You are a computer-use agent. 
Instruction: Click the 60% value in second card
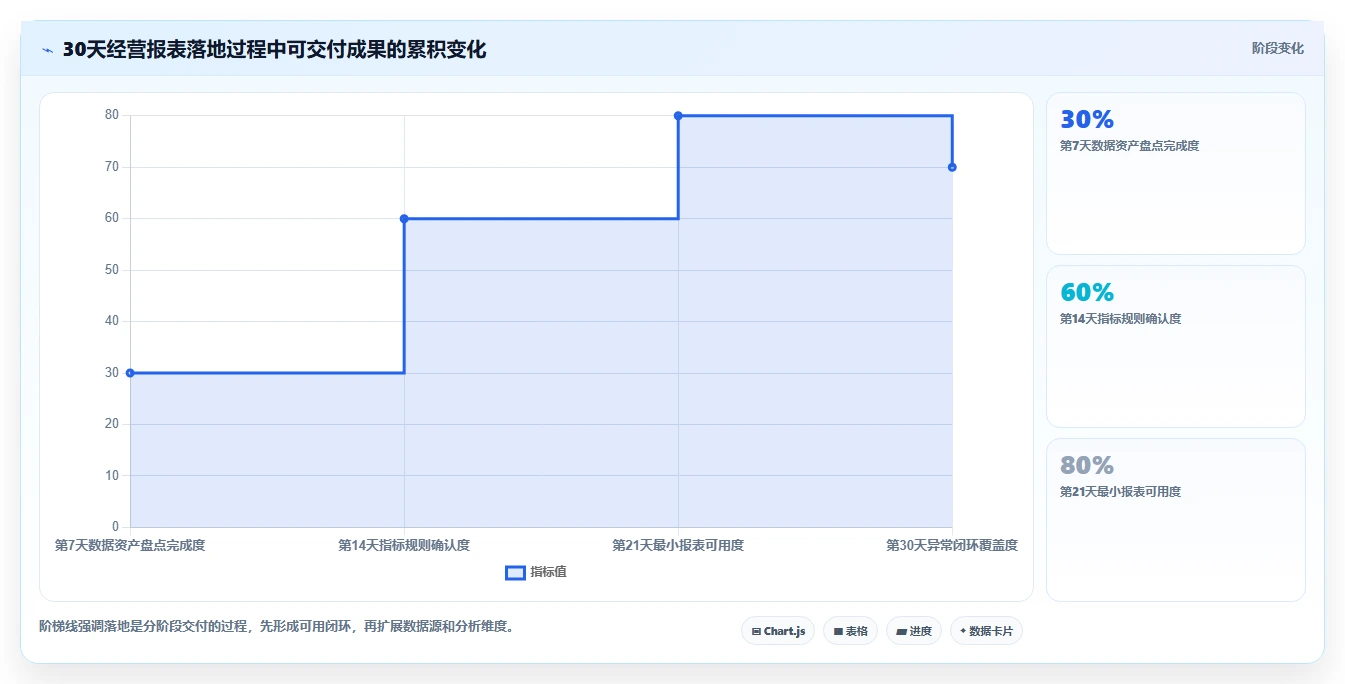(x=1087, y=293)
